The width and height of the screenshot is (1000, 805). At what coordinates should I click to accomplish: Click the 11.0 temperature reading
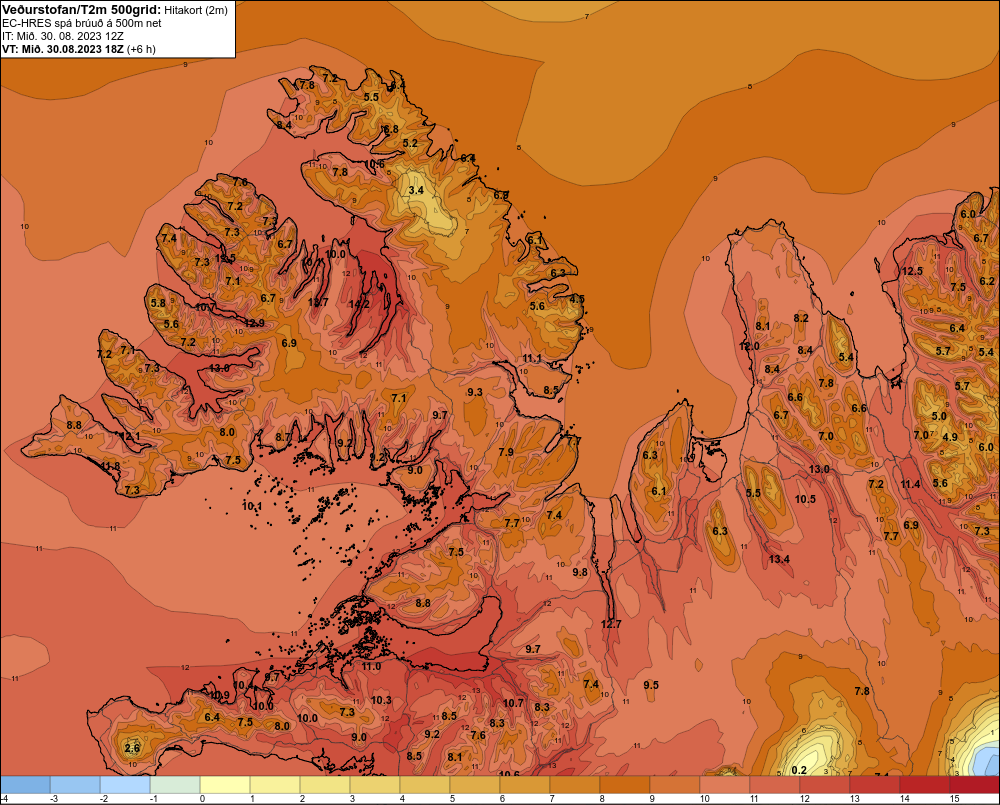pos(371,667)
